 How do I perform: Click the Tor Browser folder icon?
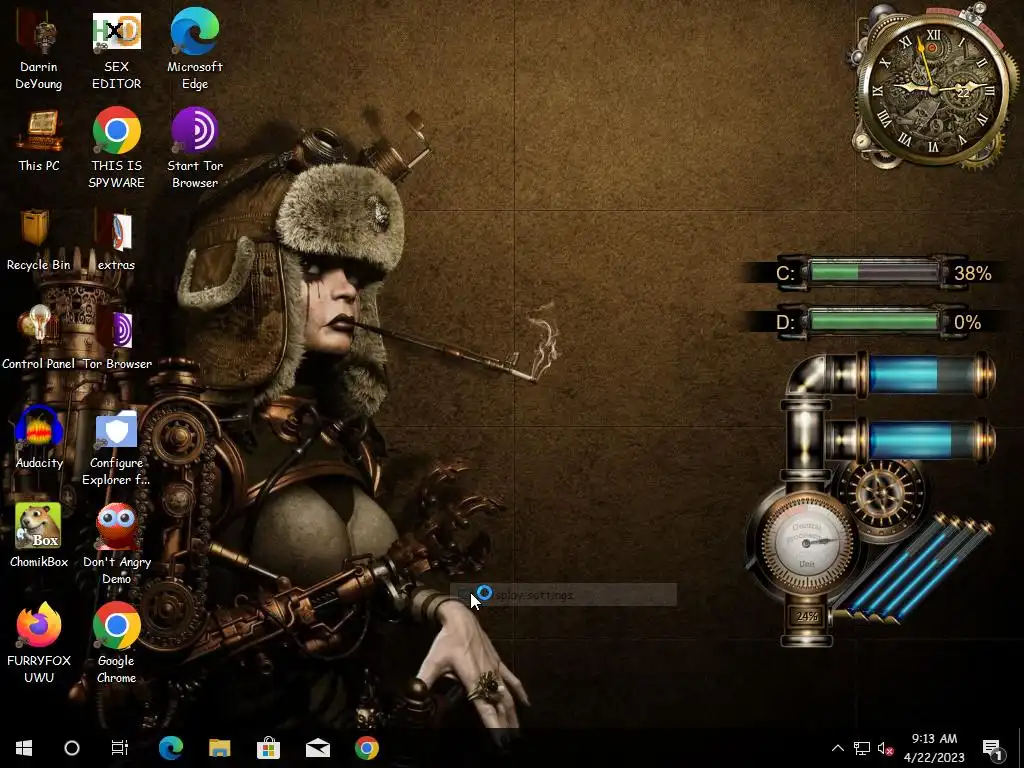tap(117, 341)
